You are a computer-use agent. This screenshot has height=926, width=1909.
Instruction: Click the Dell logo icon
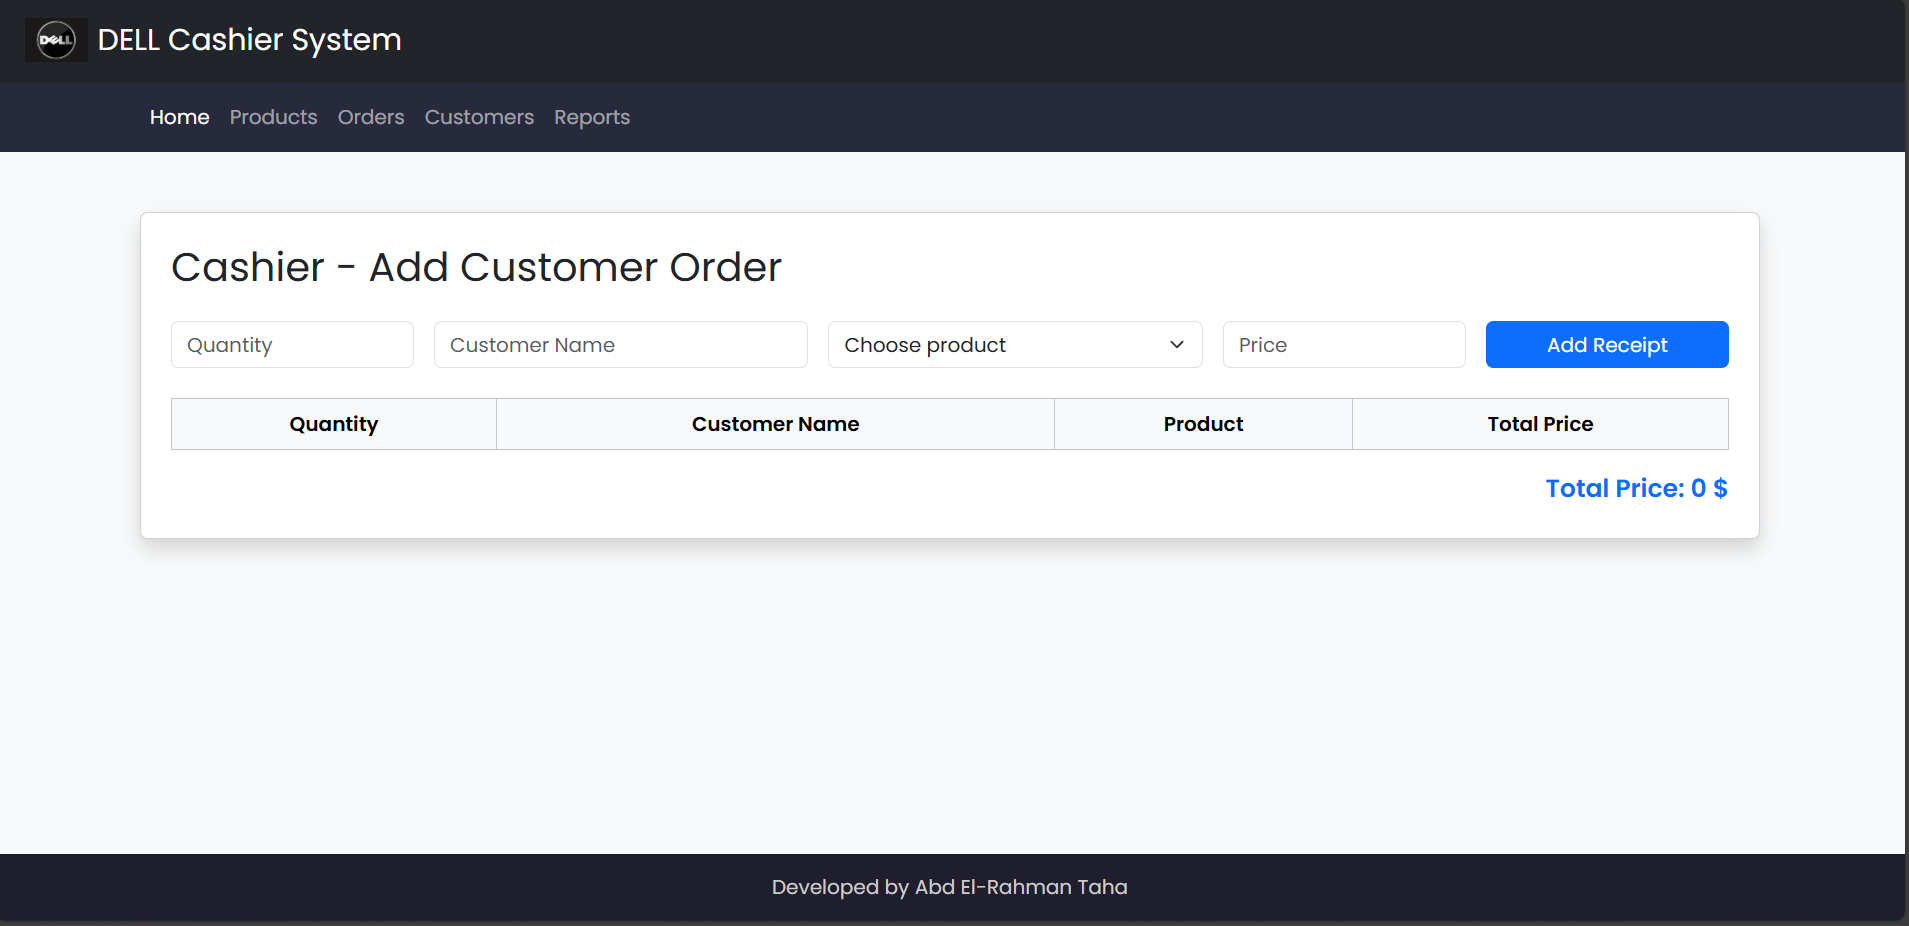click(56, 40)
